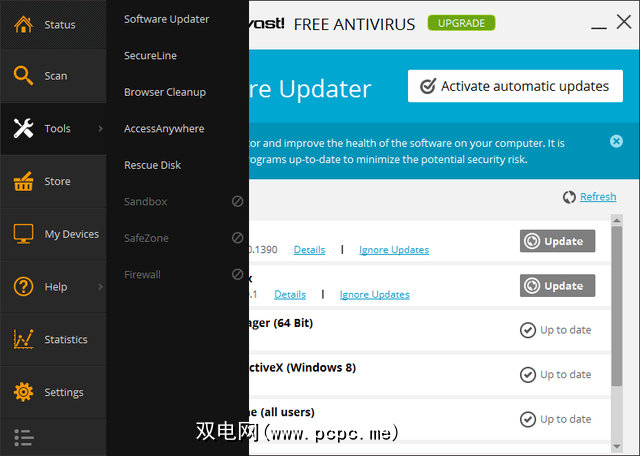Open Details link in second program row
This screenshot has height=456, width=640.
[290, 294]
